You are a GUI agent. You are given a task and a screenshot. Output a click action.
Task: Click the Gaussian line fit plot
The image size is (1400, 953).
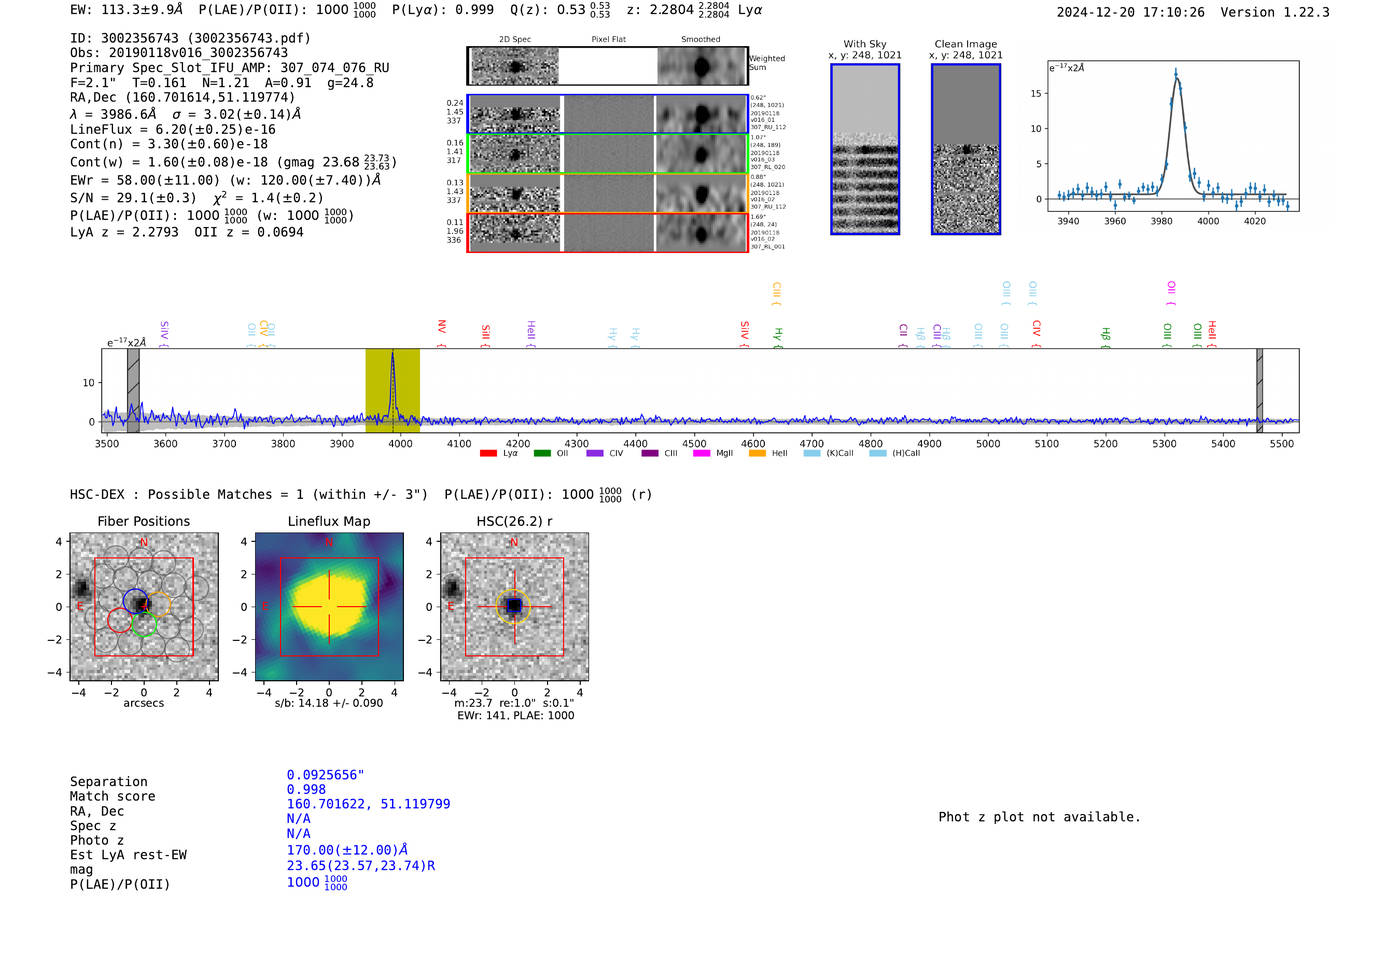[x=1172, y=137]
